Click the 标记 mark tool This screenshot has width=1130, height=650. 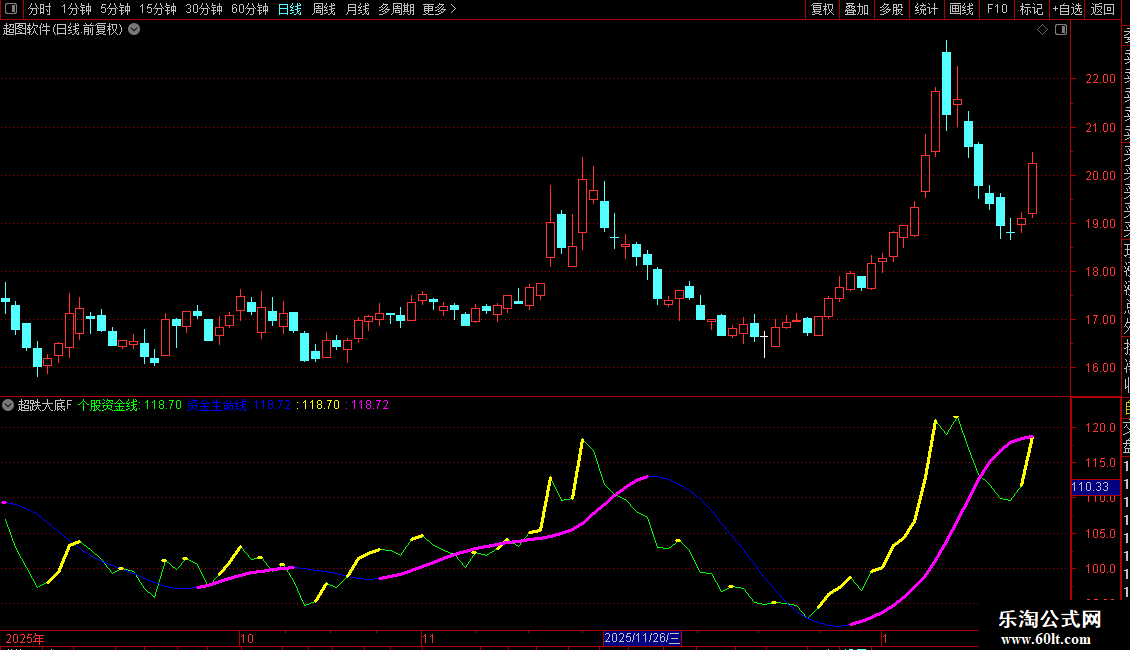coord(1031,9)
